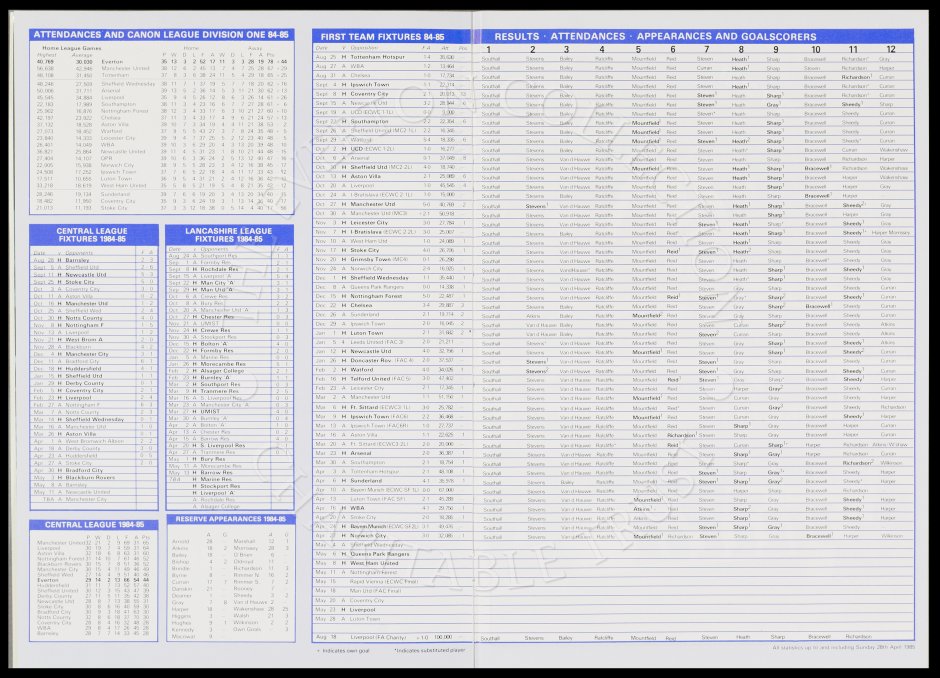Click 'Home League Games' in the attendances table
The width and height of the screenshot is (940, 678).
(x=71, y=48)
